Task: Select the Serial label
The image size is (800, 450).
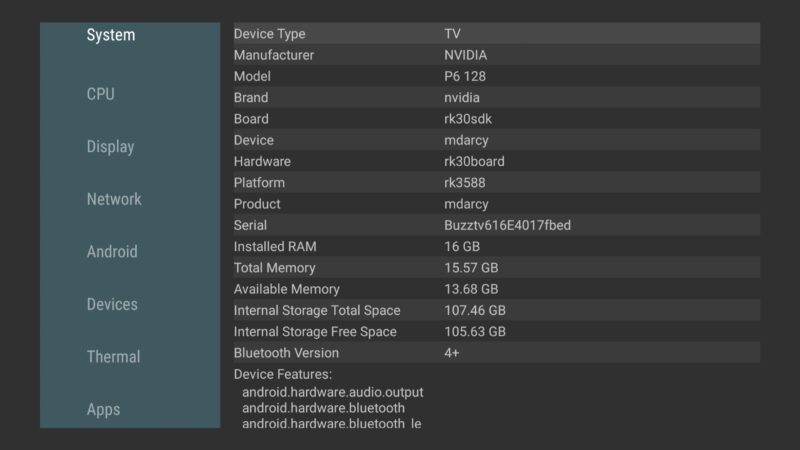Action: (250, 226)
